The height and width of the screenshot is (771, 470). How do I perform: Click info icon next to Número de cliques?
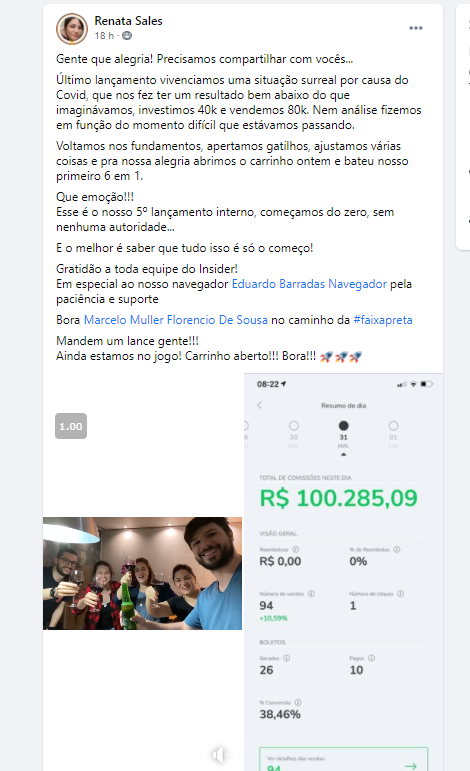click(401, 593)
